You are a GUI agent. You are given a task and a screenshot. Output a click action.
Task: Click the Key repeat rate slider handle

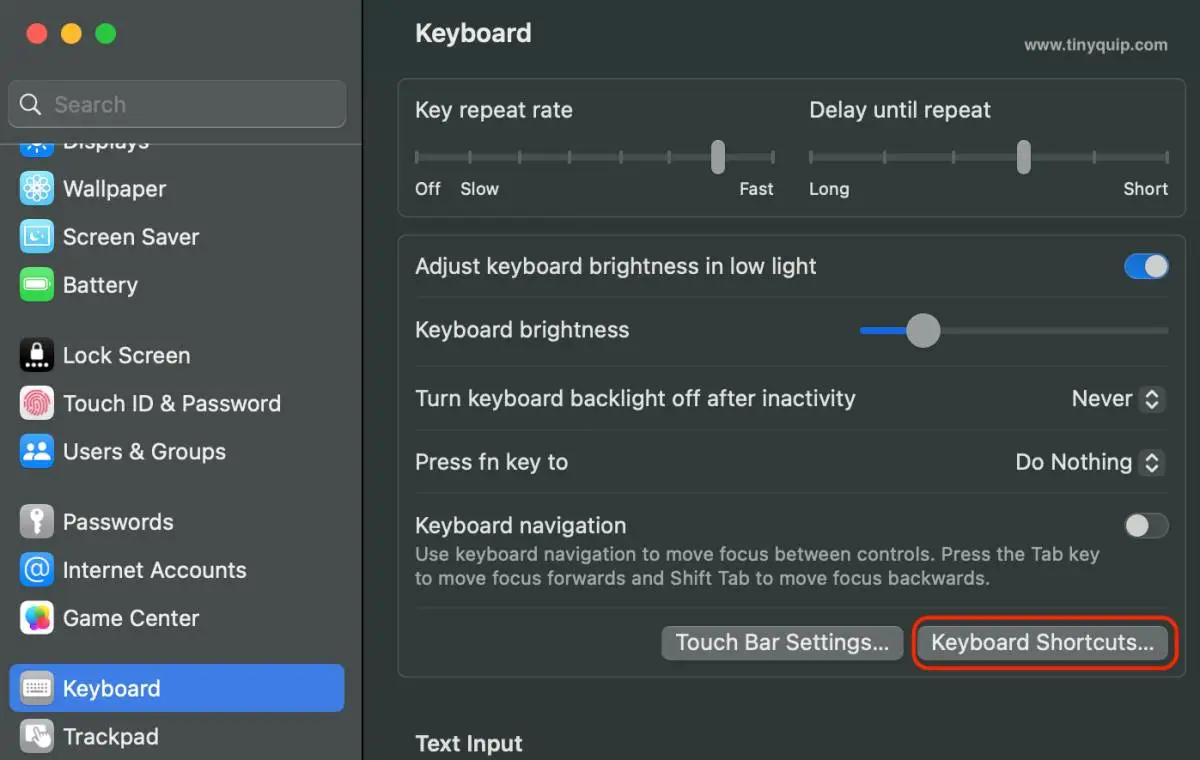718,157
